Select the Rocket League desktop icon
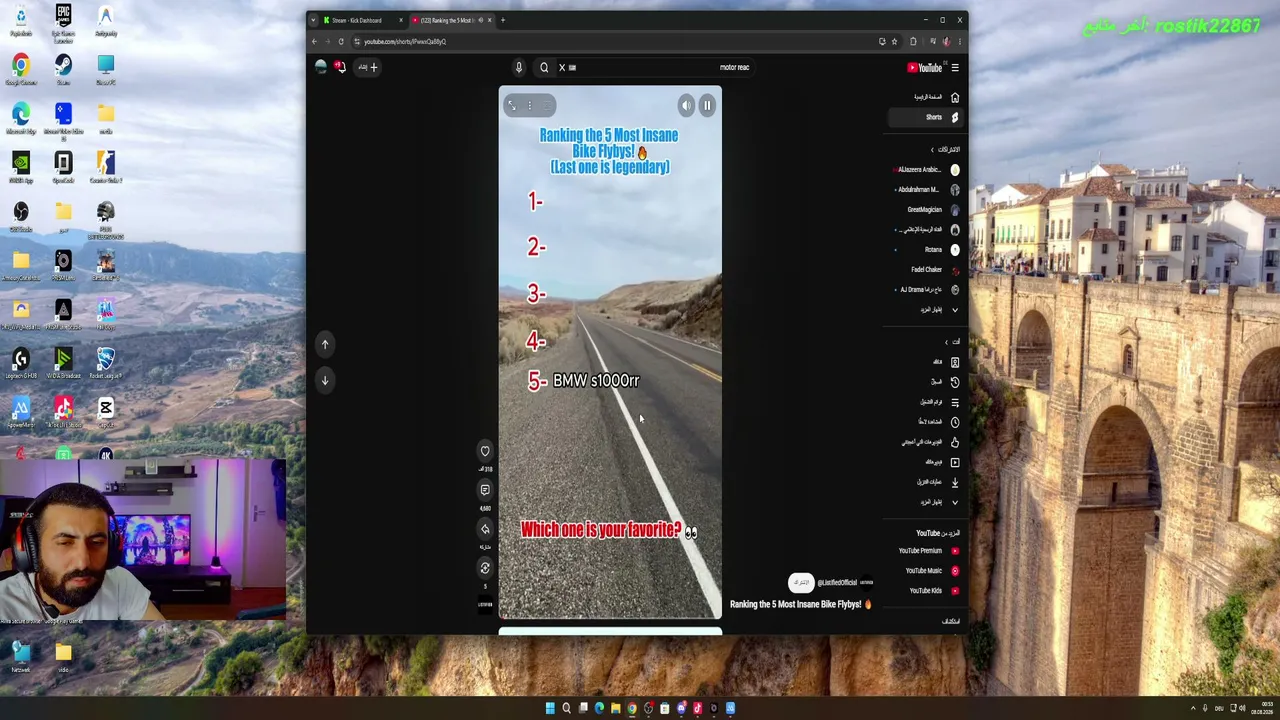The width and height of the screenshot is (1280, 720). pyautogui.click(x=105, y=363)
